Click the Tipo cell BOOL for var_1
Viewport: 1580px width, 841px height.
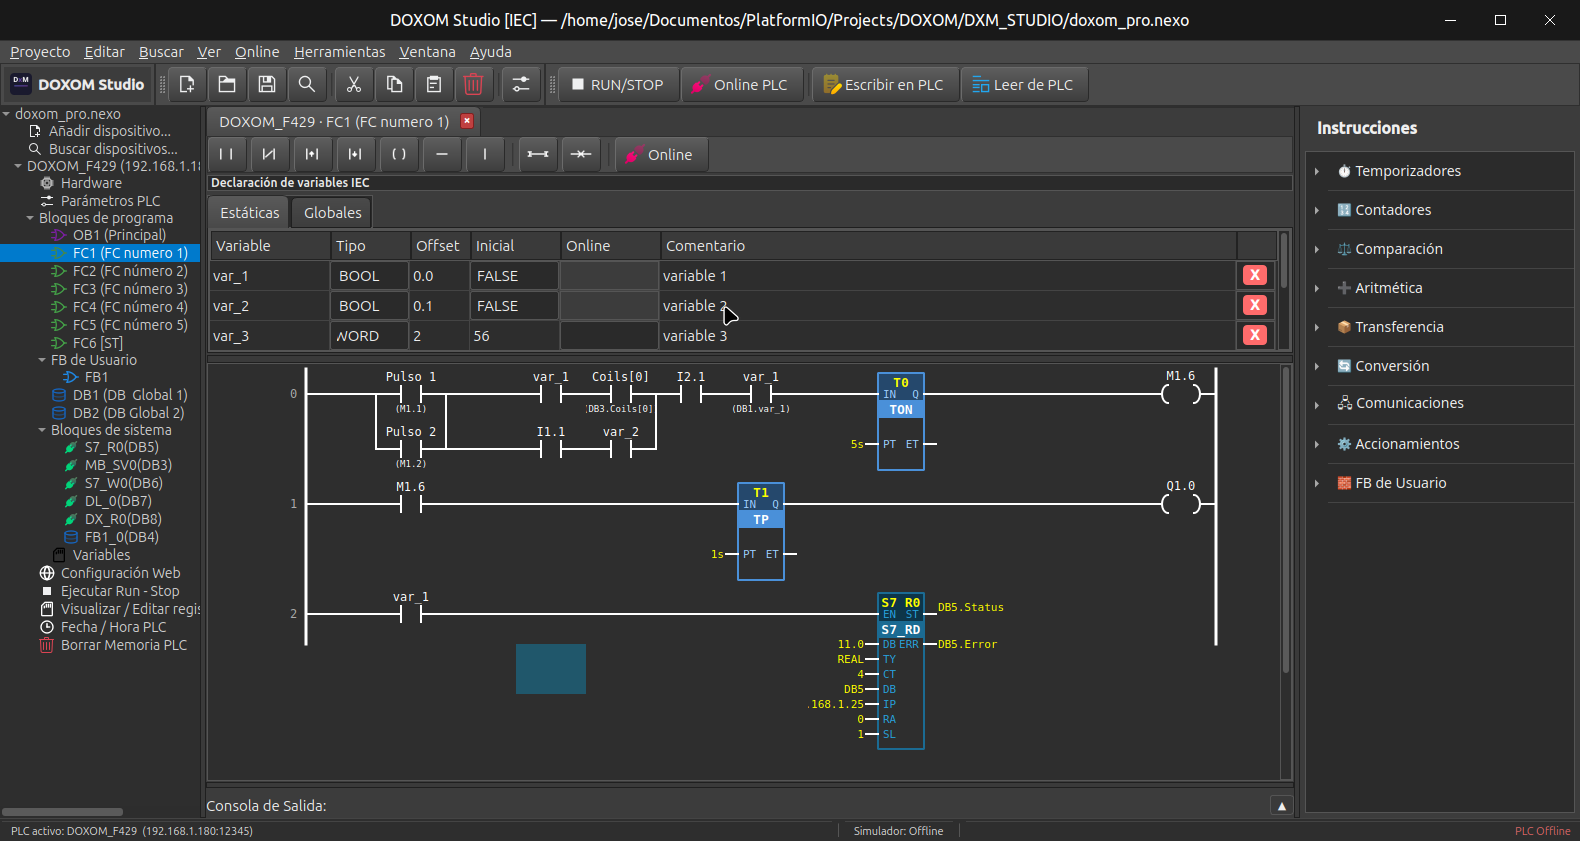pyautogui.click(x=369, y=276)
